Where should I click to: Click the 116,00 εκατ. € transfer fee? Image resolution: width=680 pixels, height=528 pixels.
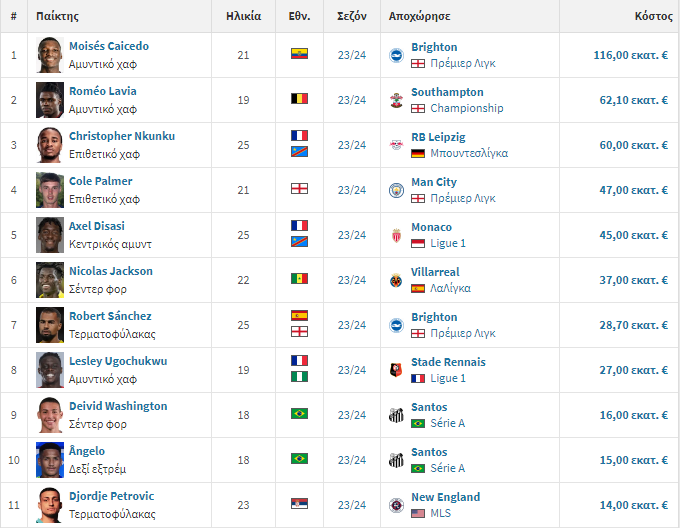click(631, 55)
